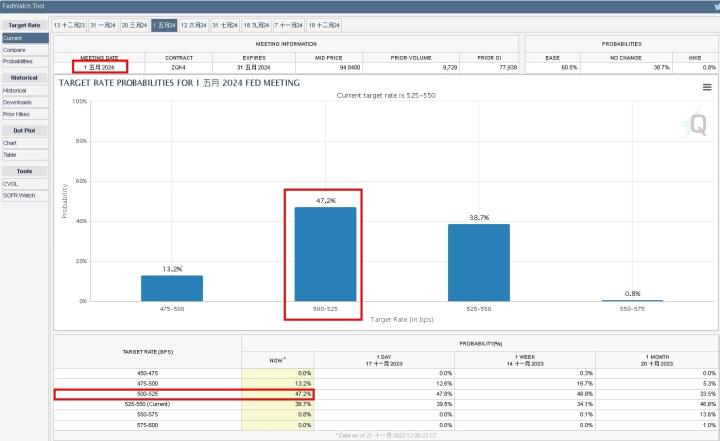The image size is (720, 441).
Task: Click the '1 五月 2024' meeting date cell
Action: tap(99, 68)
